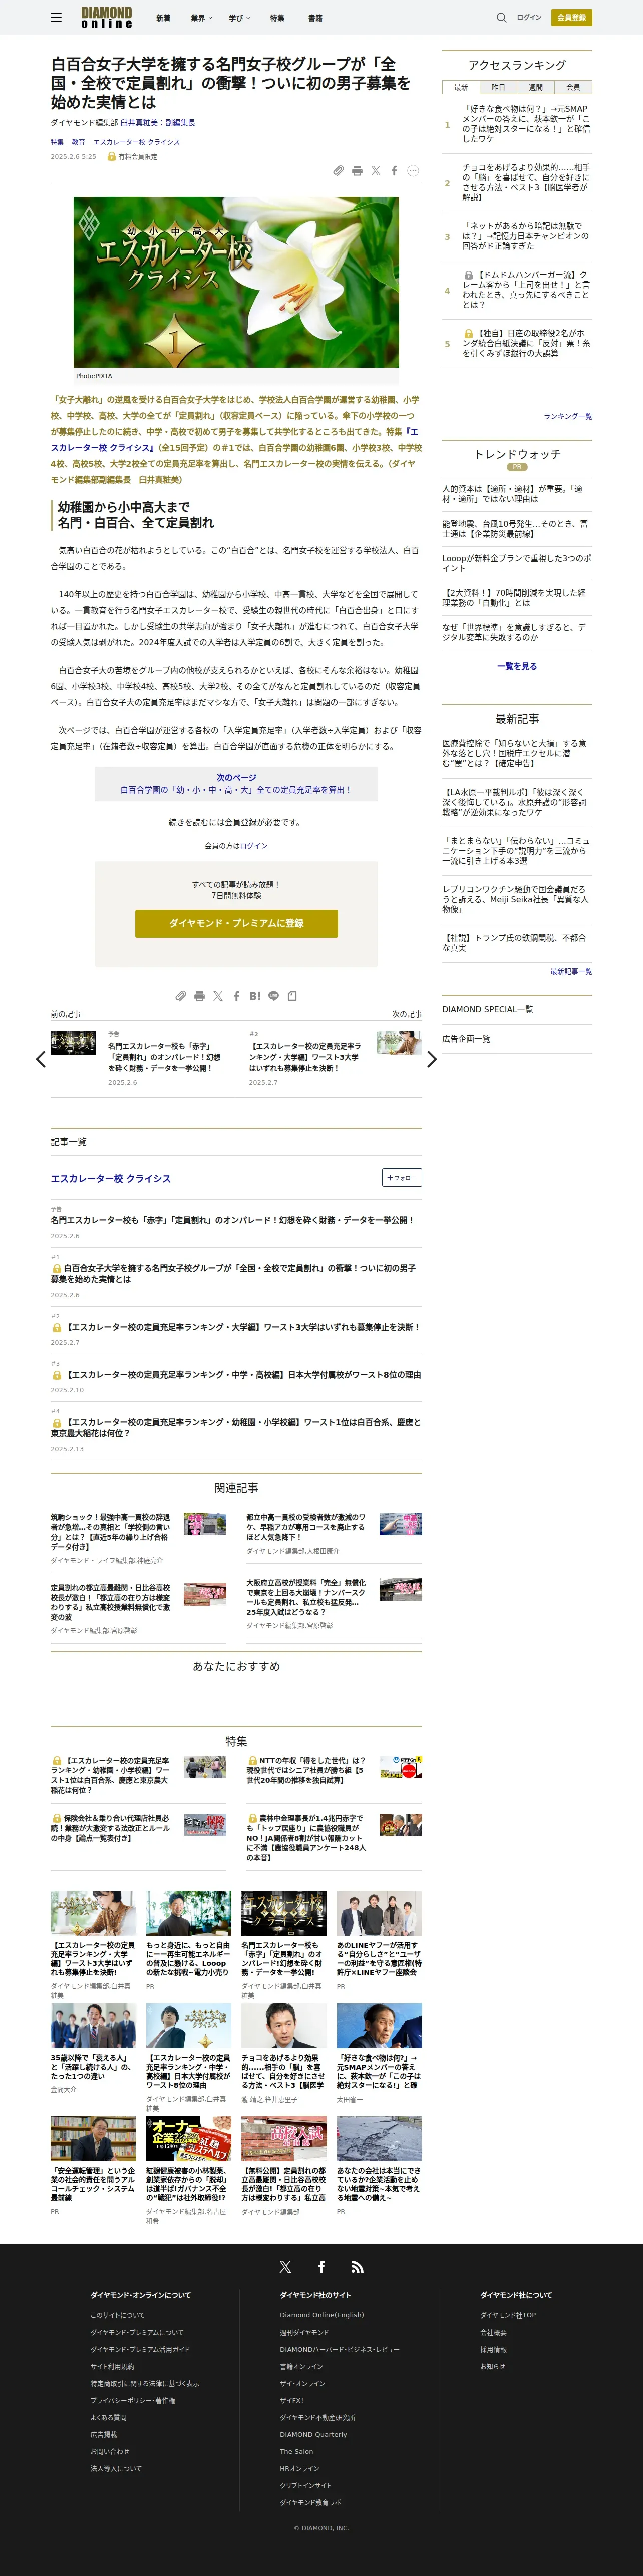Click the lily article hero image
Viewport: 643px width, 2576px height.
[236, 282]
